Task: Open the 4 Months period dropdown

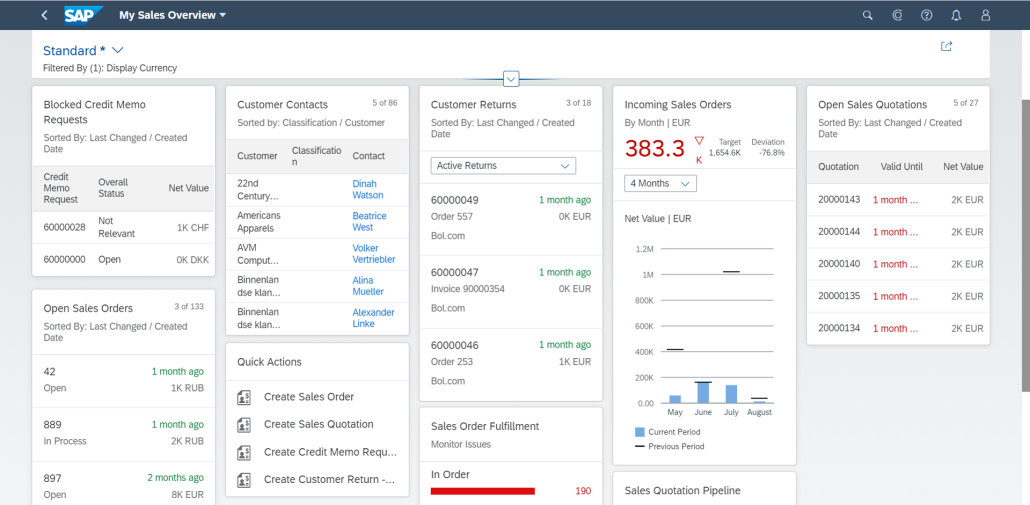Action: (x=660, y=183)
